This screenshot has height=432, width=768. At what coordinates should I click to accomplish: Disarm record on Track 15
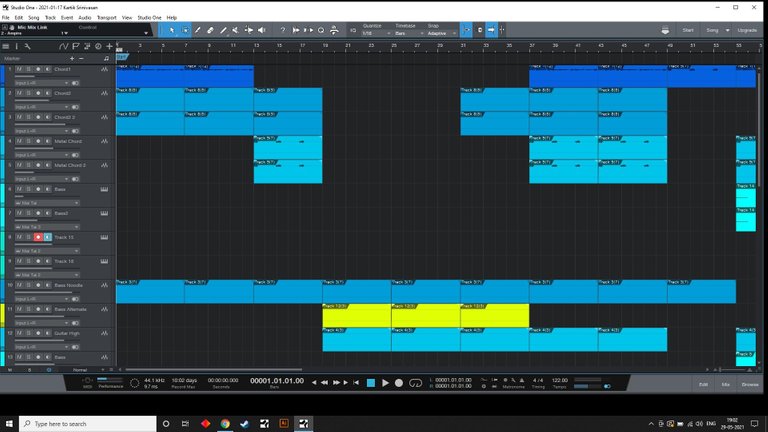(x=38, y=237)
